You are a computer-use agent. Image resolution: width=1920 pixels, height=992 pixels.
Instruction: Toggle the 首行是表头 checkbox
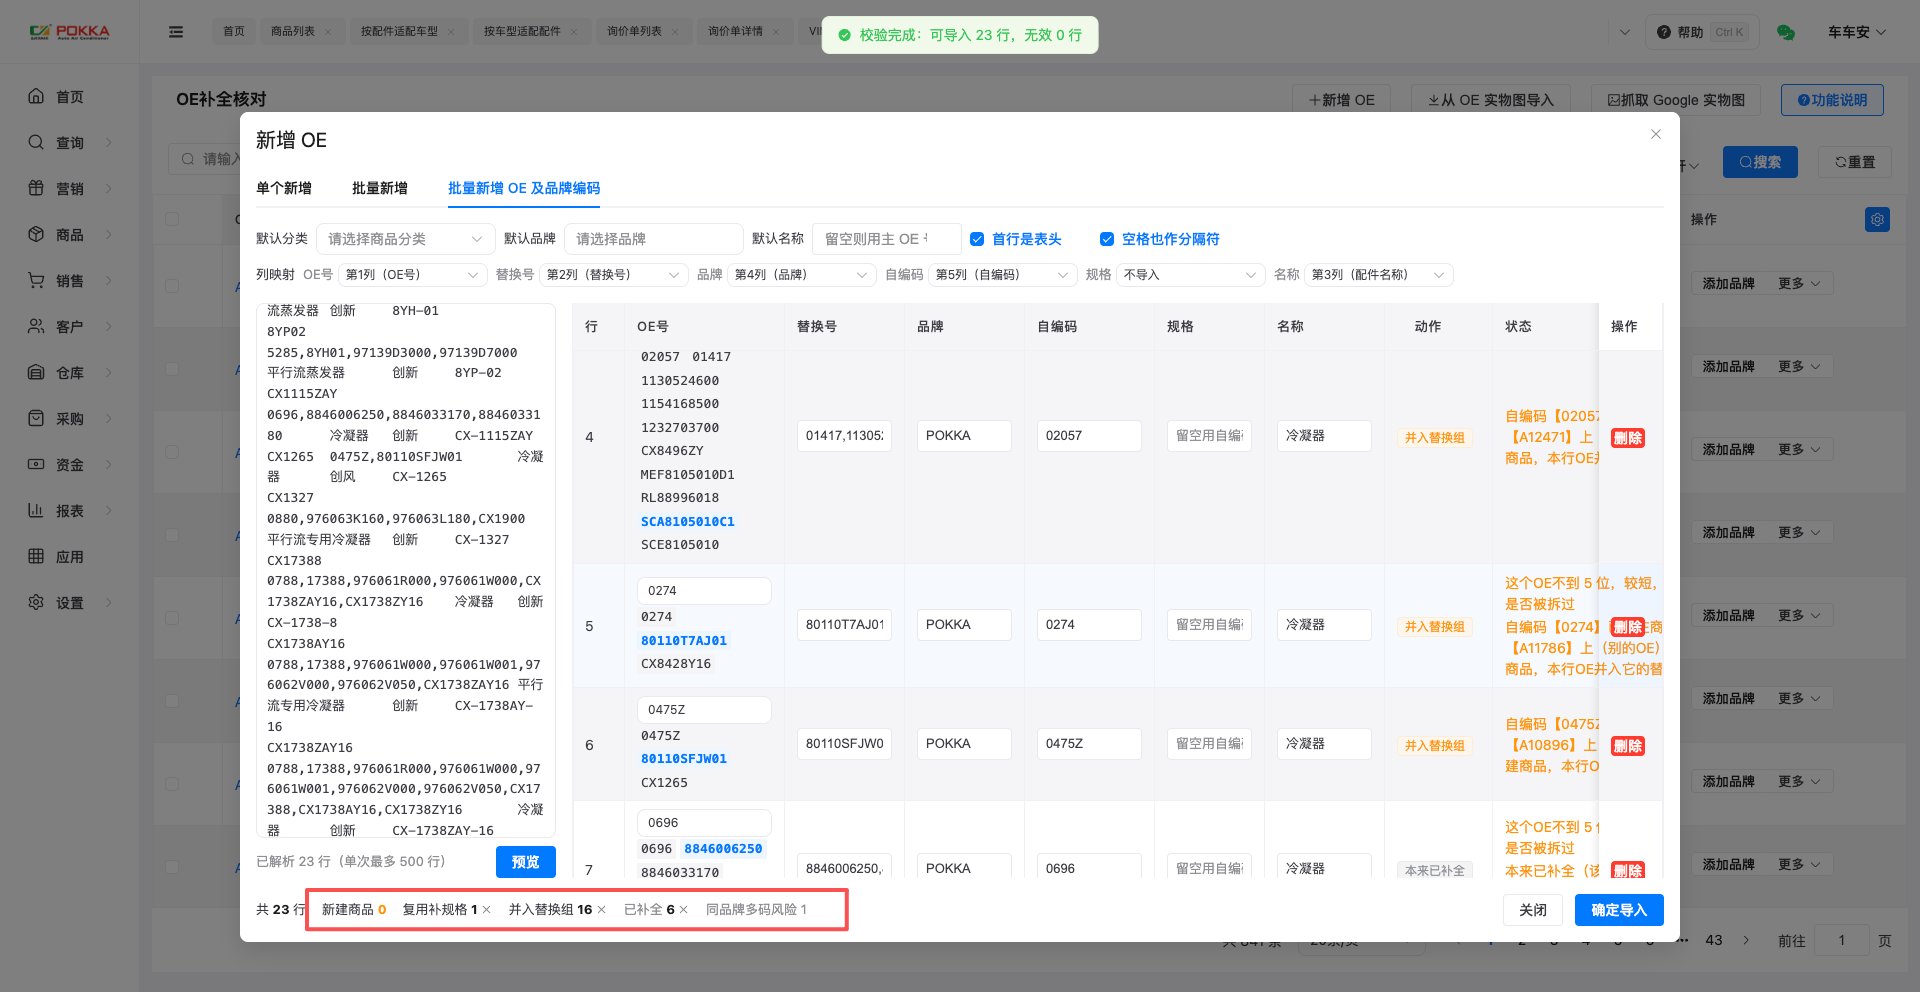(x=977, y=239)
